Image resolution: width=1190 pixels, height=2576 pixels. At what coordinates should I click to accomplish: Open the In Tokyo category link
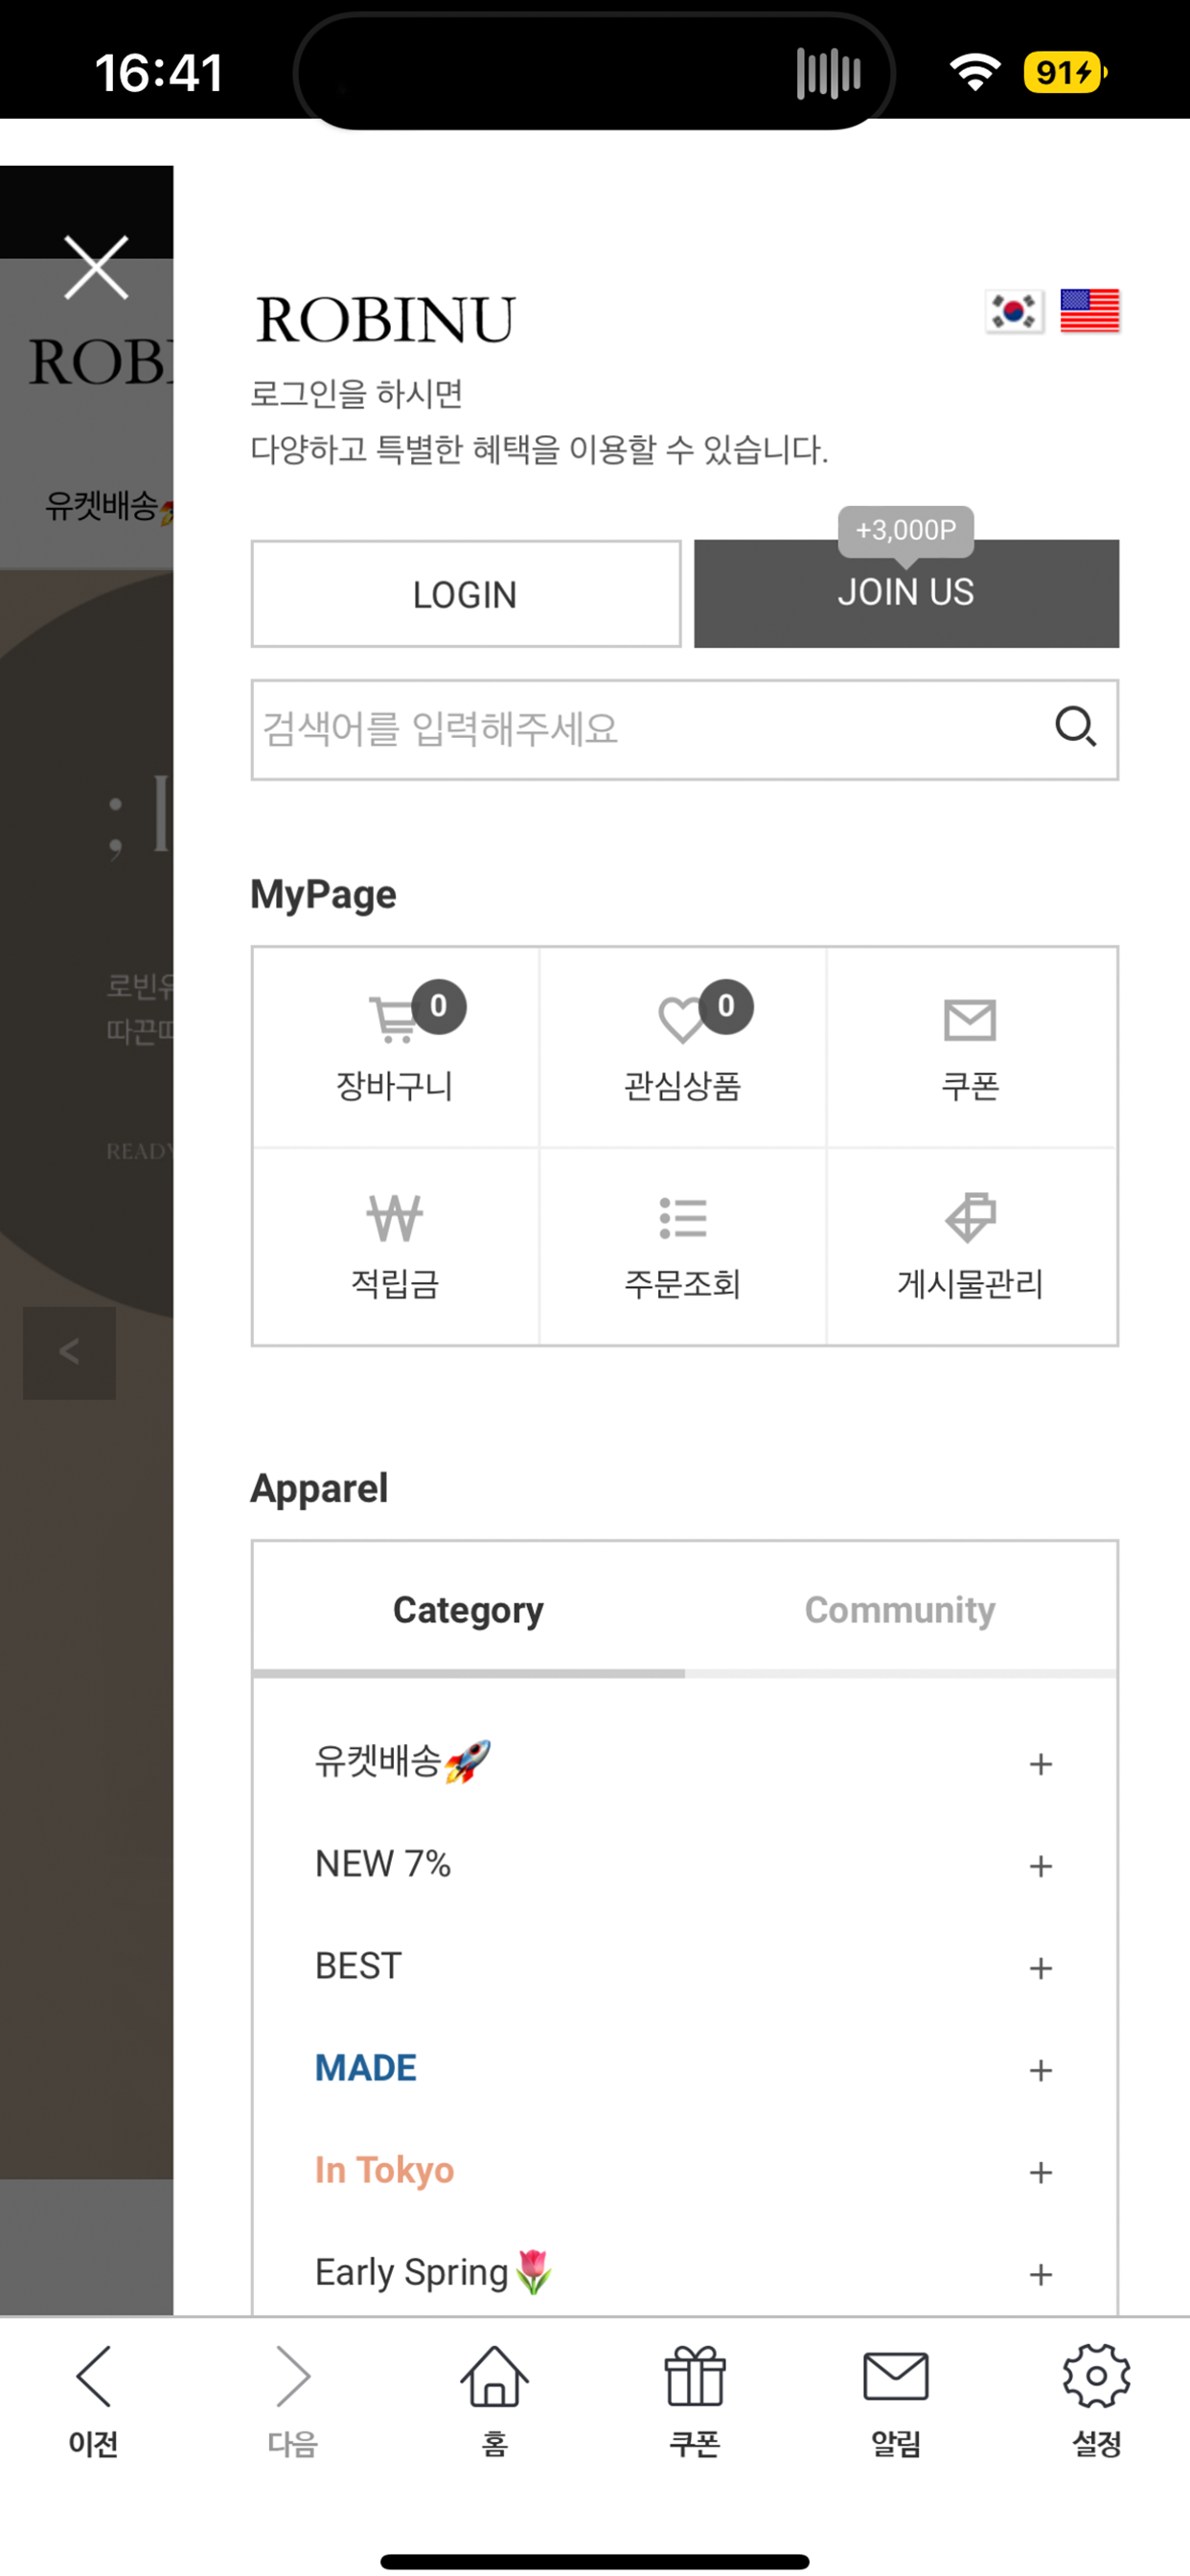(385, 2170)
